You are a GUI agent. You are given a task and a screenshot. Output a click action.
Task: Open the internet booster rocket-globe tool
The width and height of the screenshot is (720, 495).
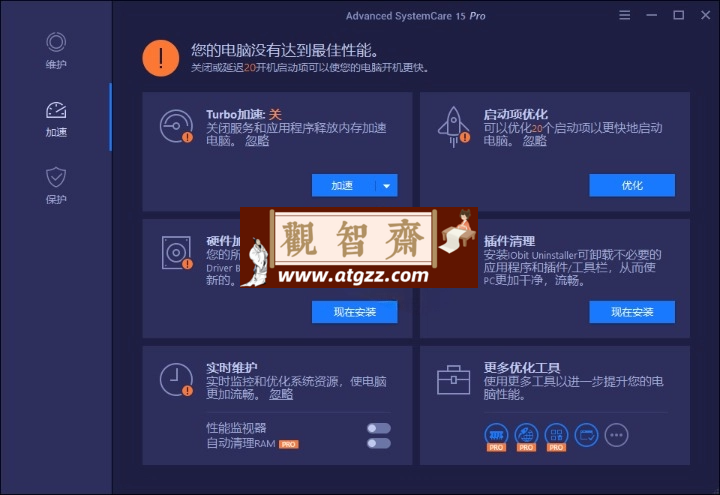click(x=526, y=437)
